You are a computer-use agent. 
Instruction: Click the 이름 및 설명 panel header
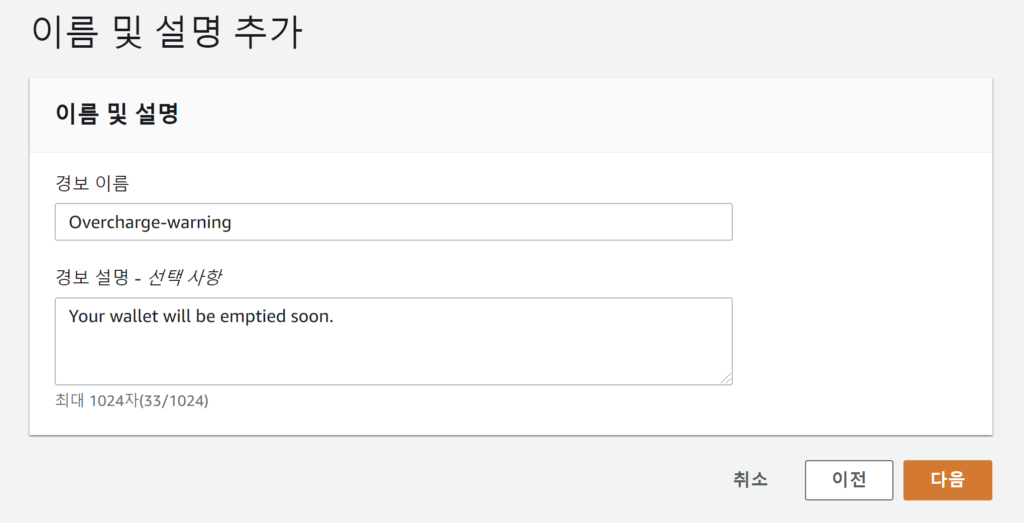116,114
